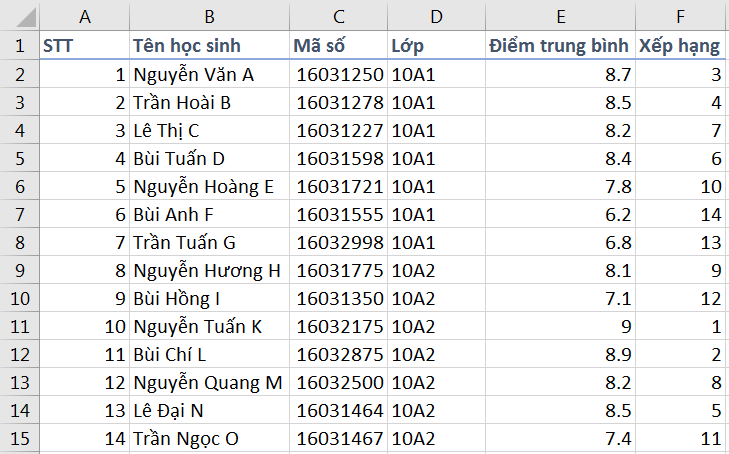Select average score 7.1 cell
Viewport: 729px width, 454px height.
[x=560, y=298]
